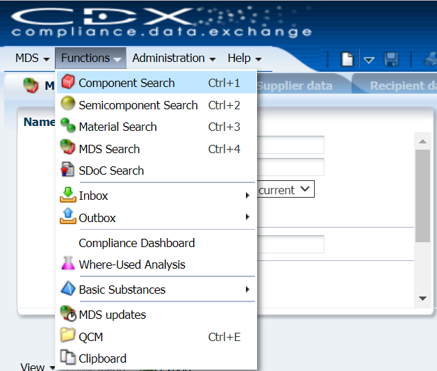This screenshot has width=437, height=371.
Task: Click the vertical scrollbar thumb
Action: pyautogui.click(x=423, y=195)
